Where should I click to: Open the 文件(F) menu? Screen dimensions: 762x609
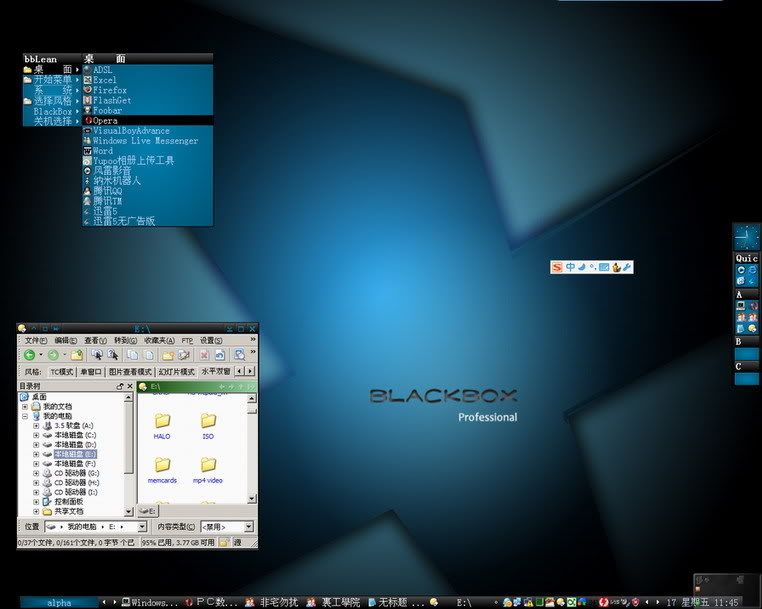point(36,340)
